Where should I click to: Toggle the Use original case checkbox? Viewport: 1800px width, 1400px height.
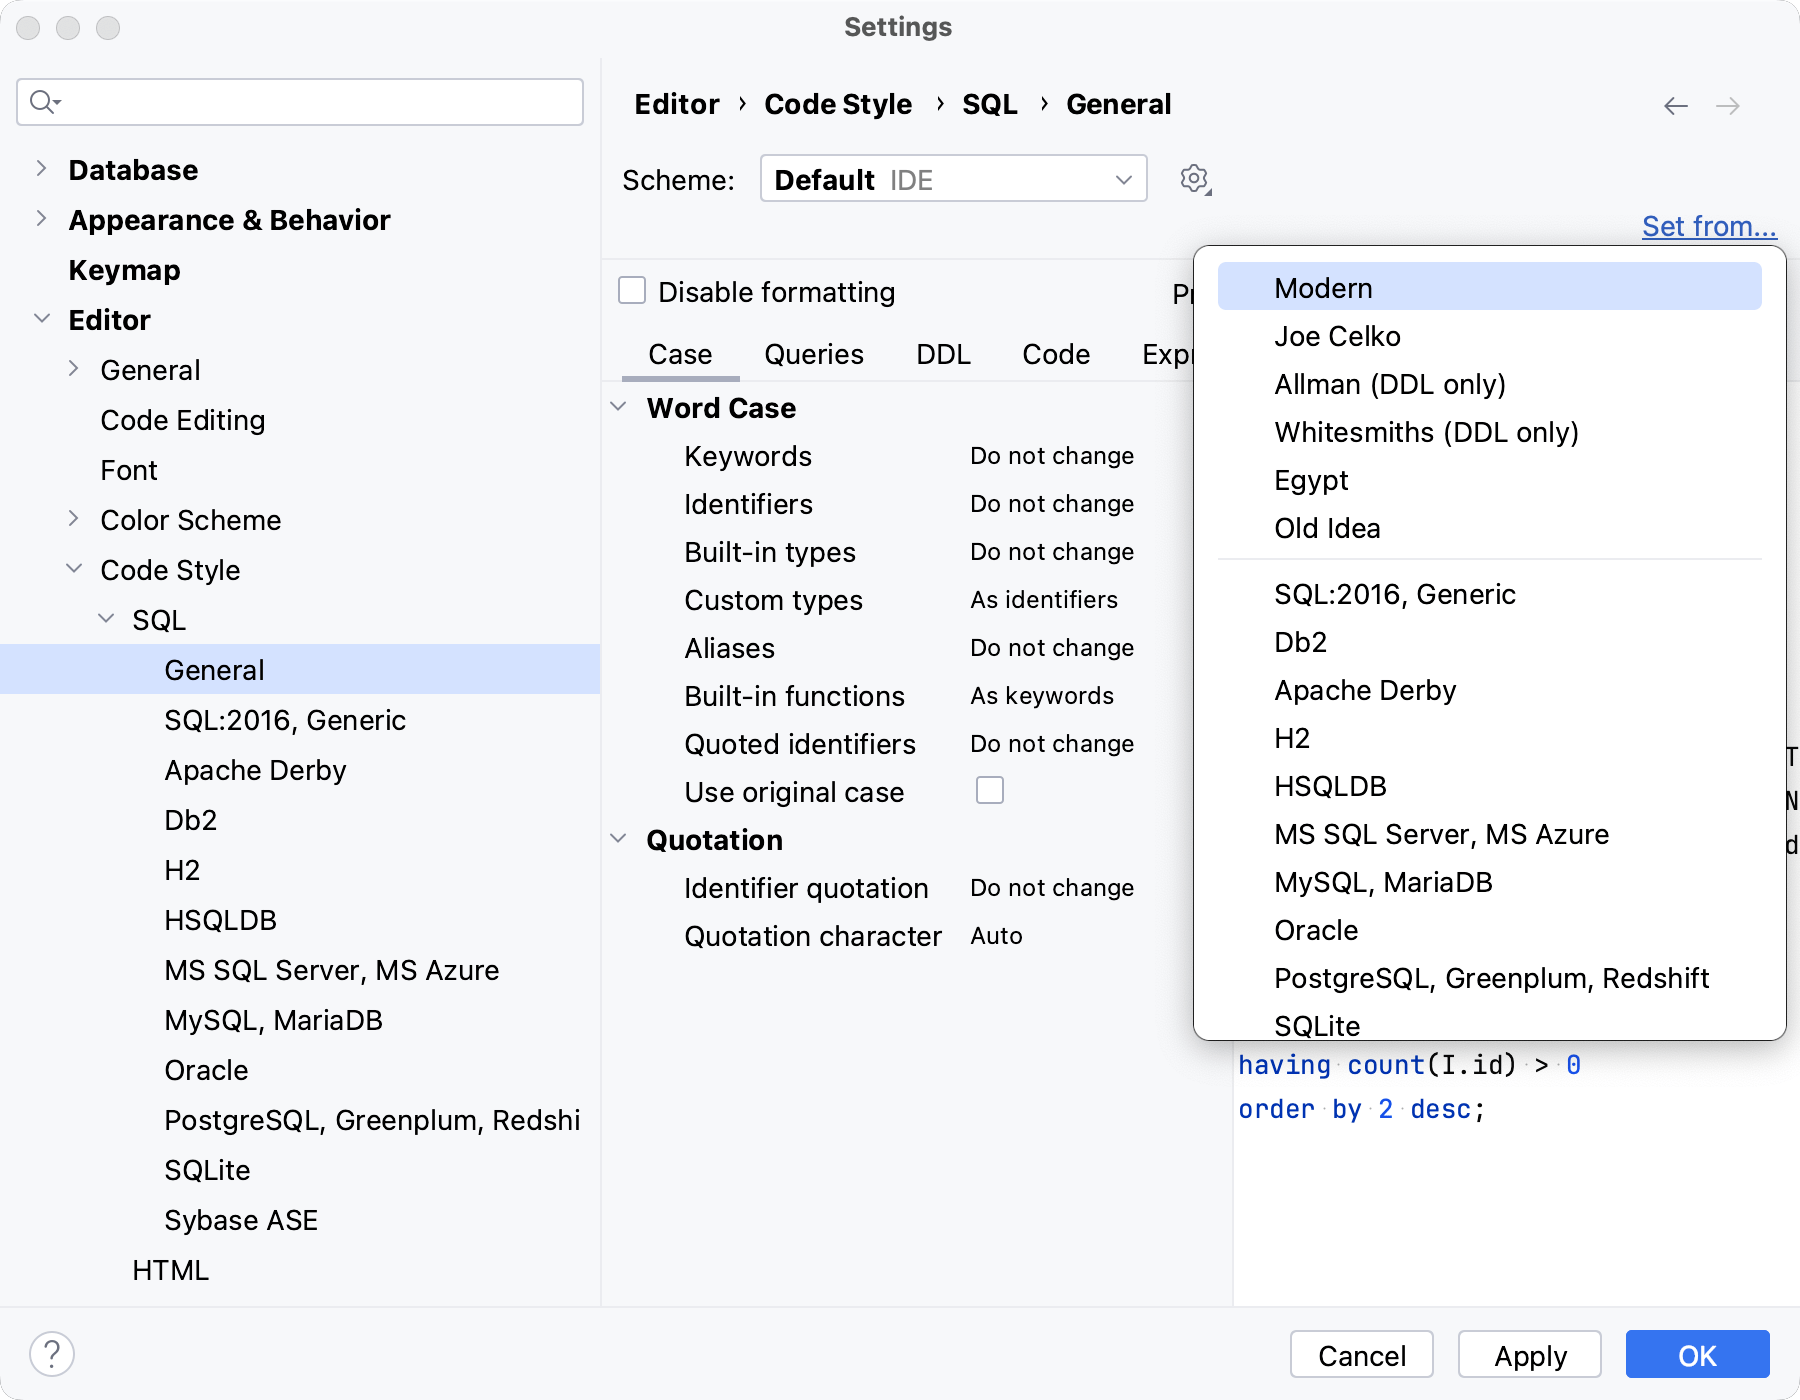pos(990,791)
